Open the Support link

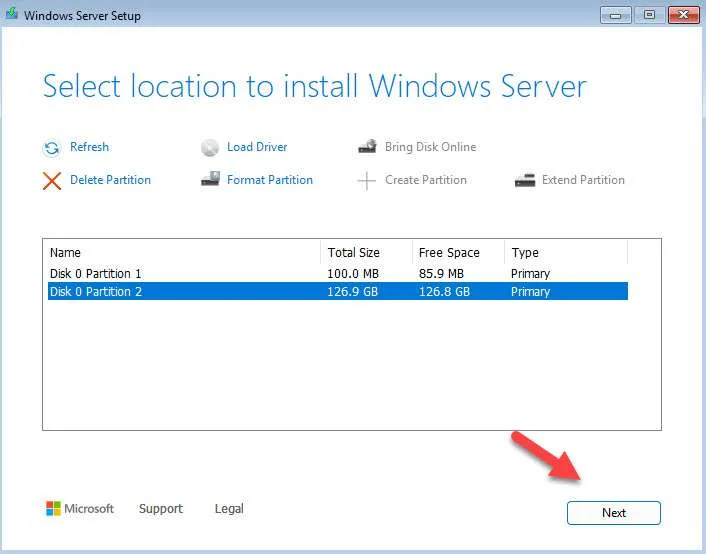pos(161,509)
